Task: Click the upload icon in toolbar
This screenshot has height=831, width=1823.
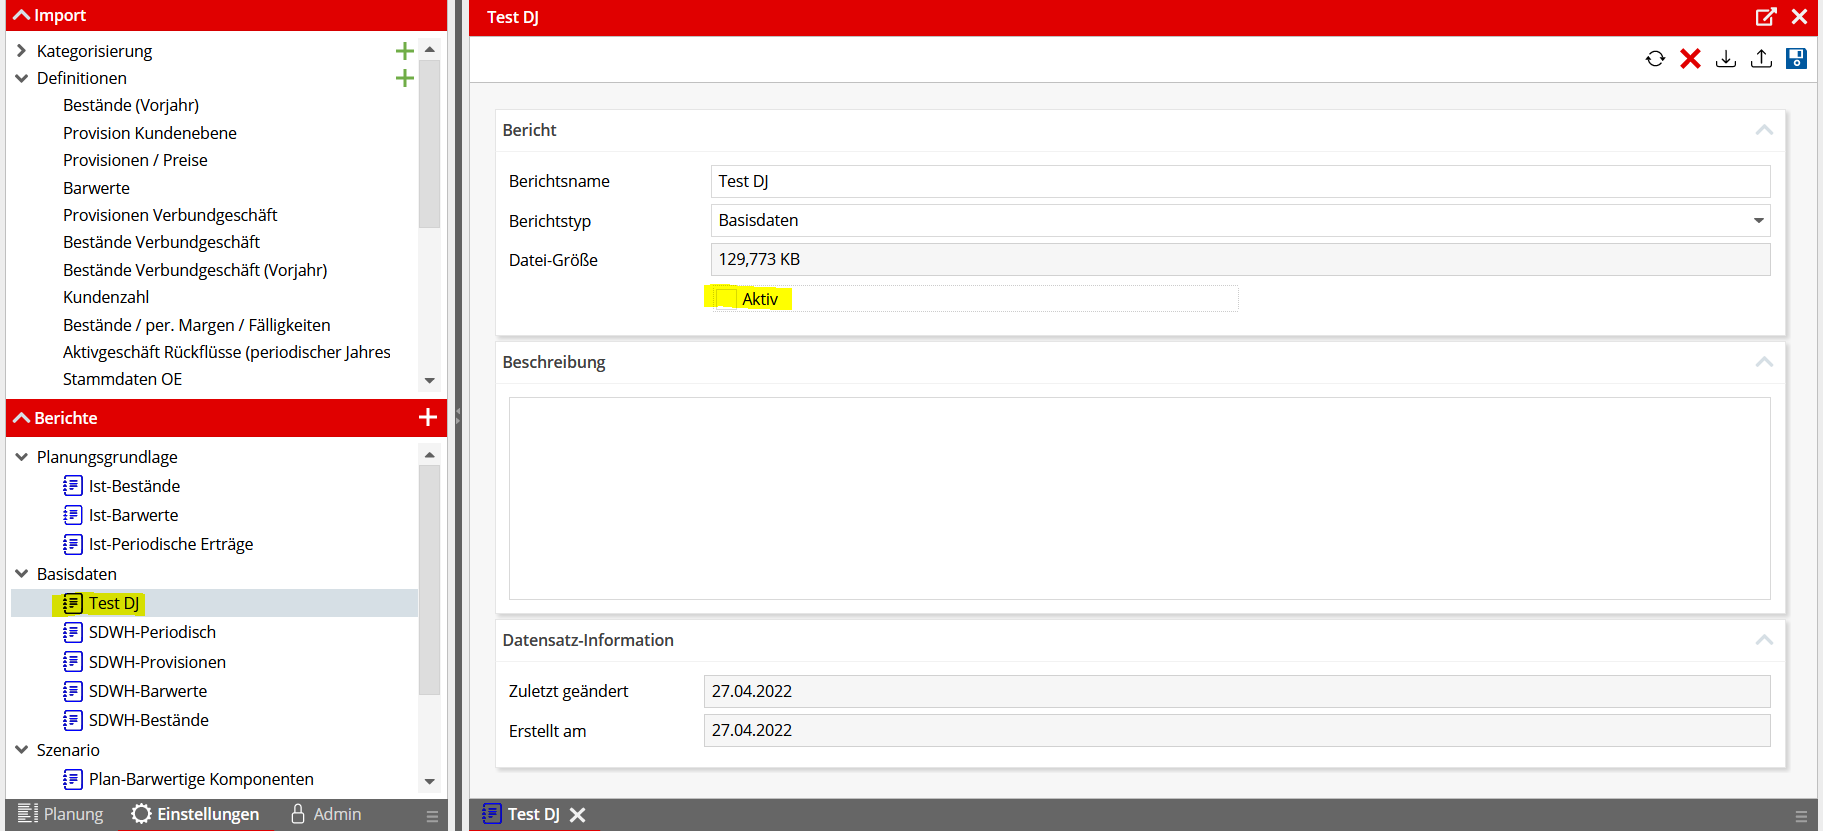Action: click(x=1761, y=59)
